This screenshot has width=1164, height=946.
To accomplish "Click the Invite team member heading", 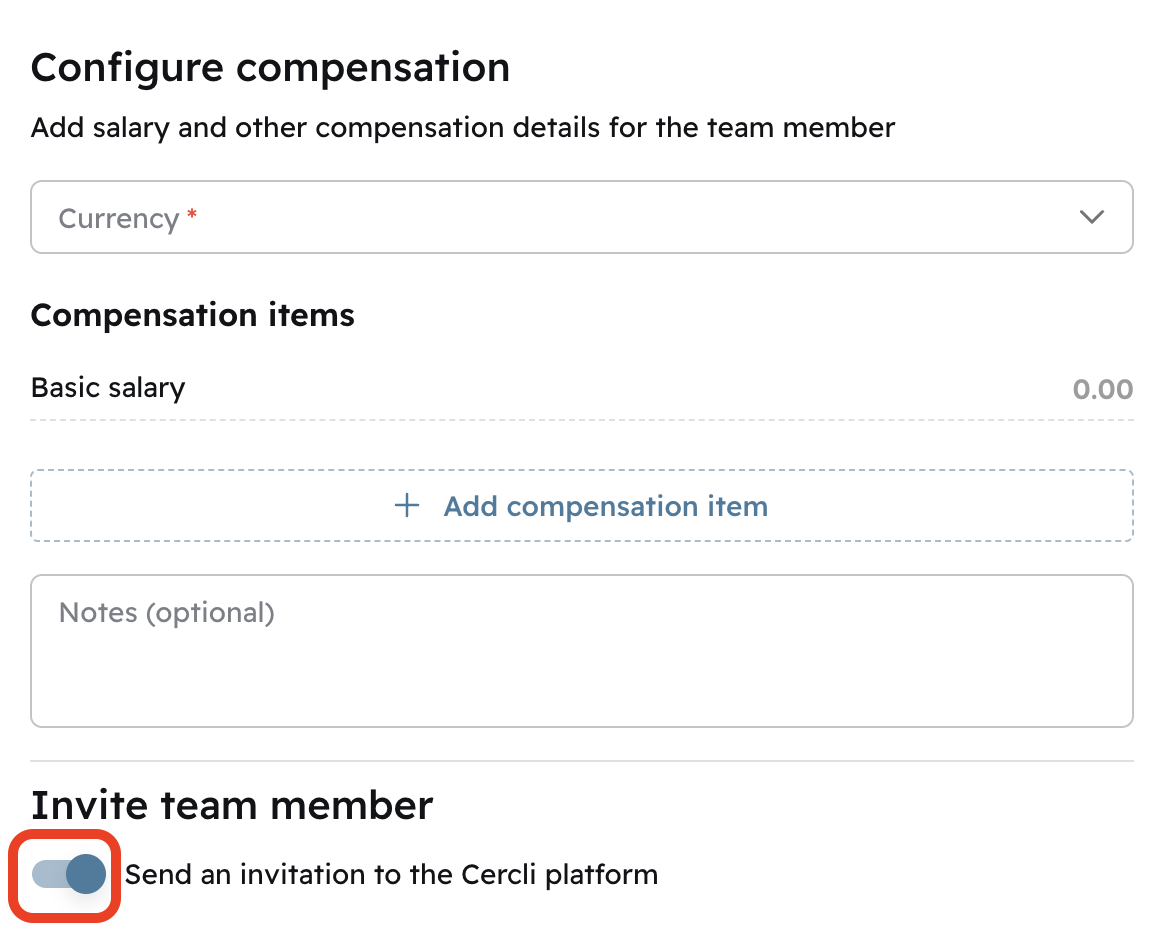I will (232, 805).
